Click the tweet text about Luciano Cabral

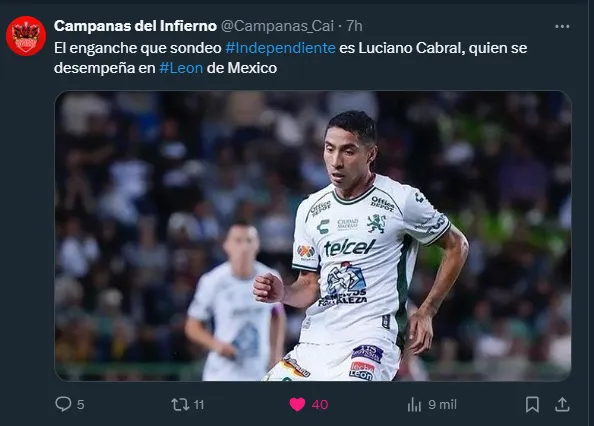(x=290, y=58)
